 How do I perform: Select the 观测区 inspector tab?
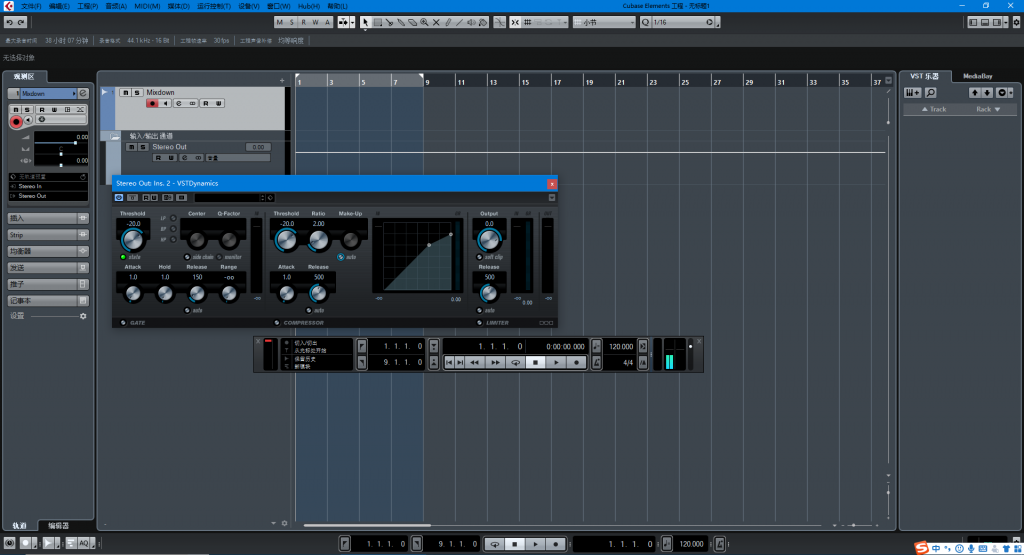(x=24, y=76)
